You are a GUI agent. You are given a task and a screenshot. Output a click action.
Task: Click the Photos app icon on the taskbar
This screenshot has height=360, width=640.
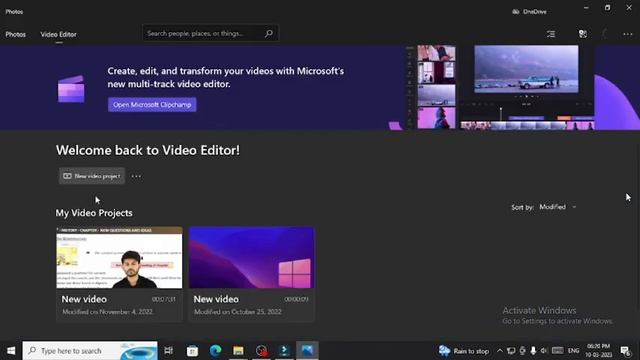tap(307, 351)
